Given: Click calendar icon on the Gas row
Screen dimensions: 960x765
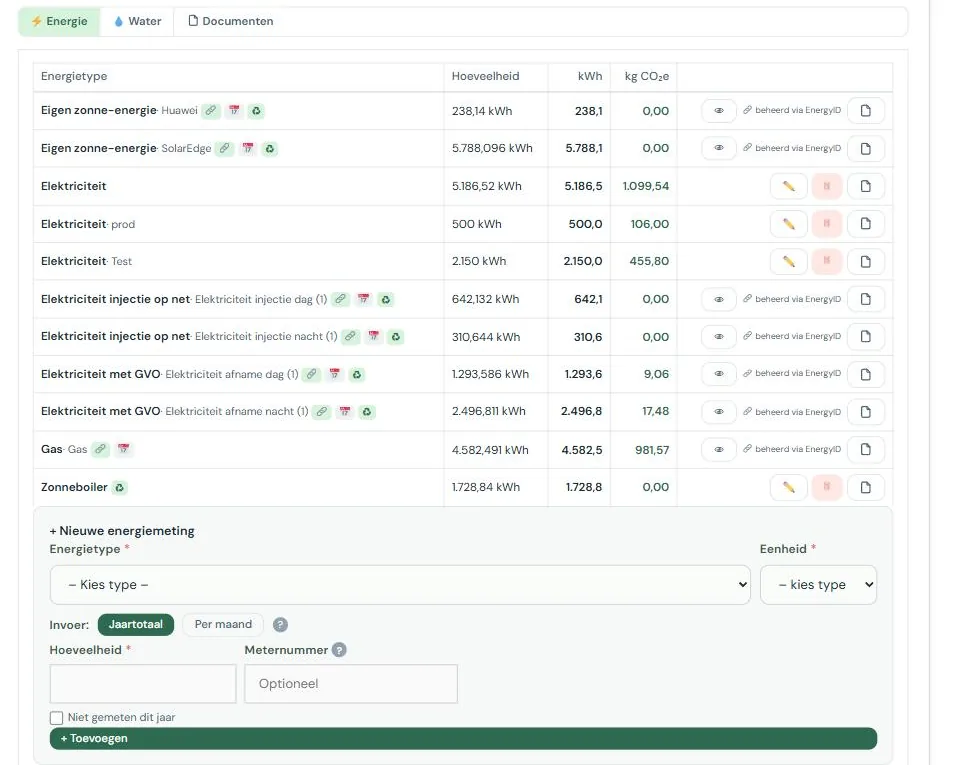Looking at the screenshot, I should [x=124, y=449].
